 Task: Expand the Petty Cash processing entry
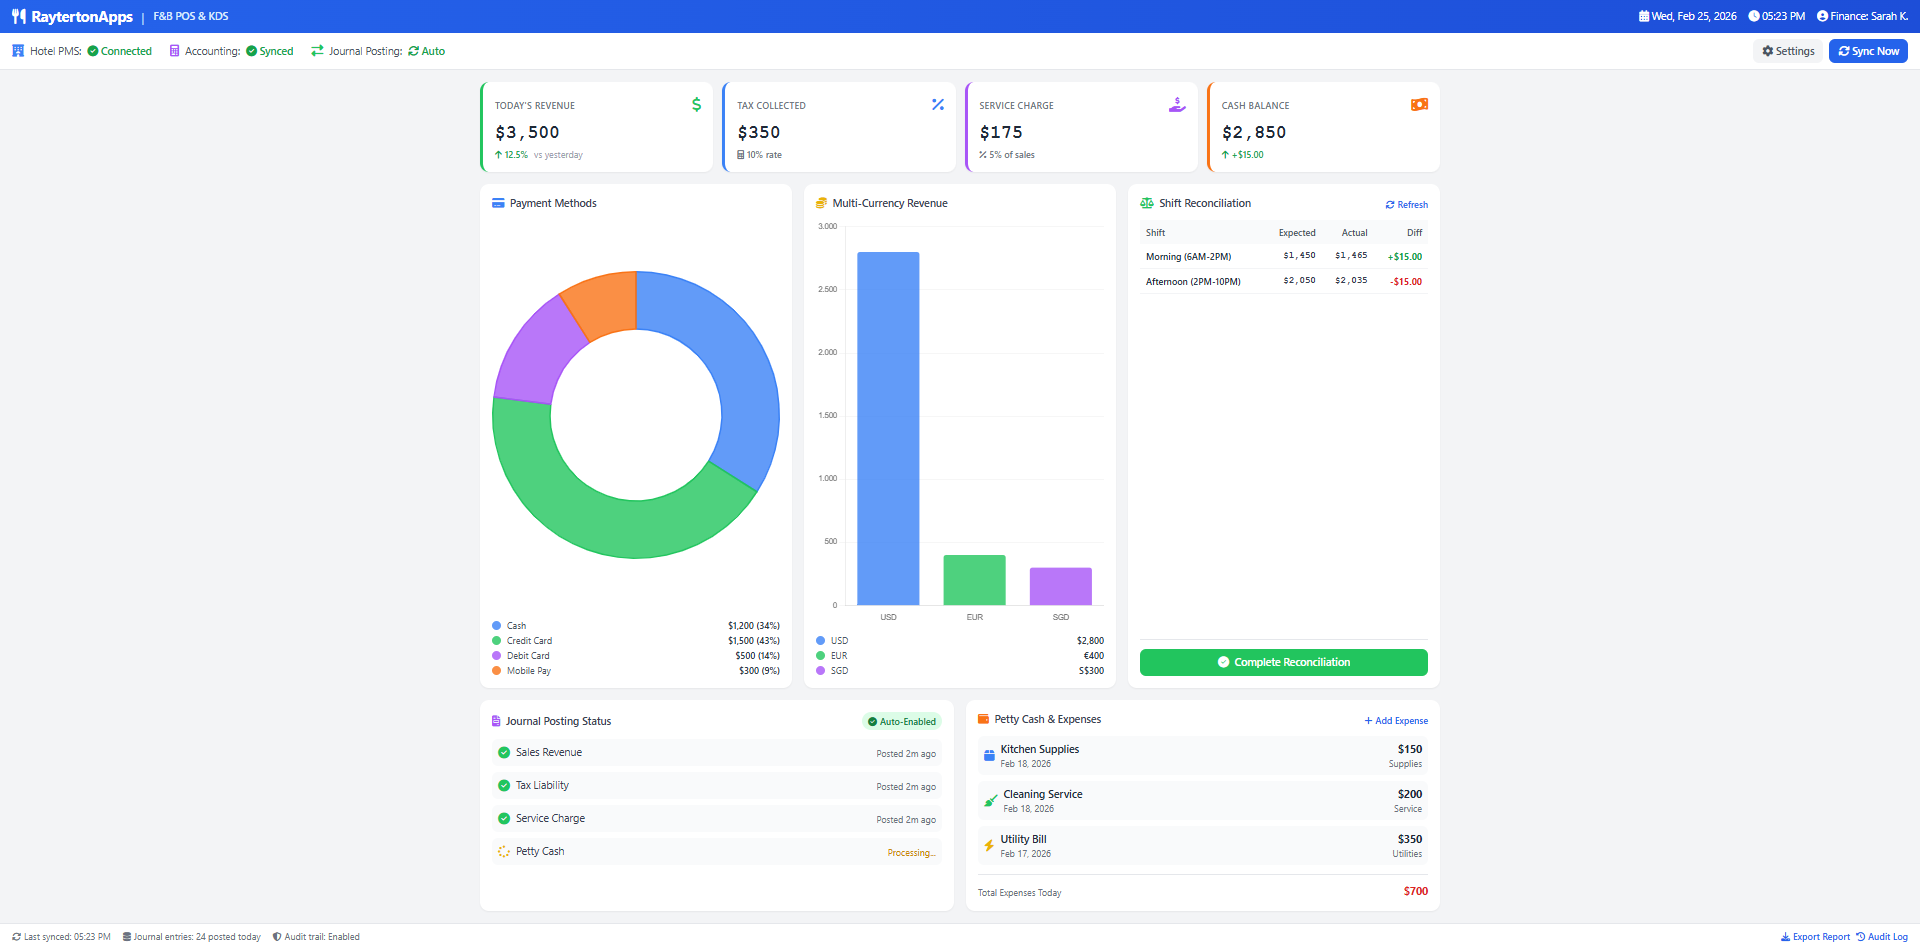click(716, 851)
